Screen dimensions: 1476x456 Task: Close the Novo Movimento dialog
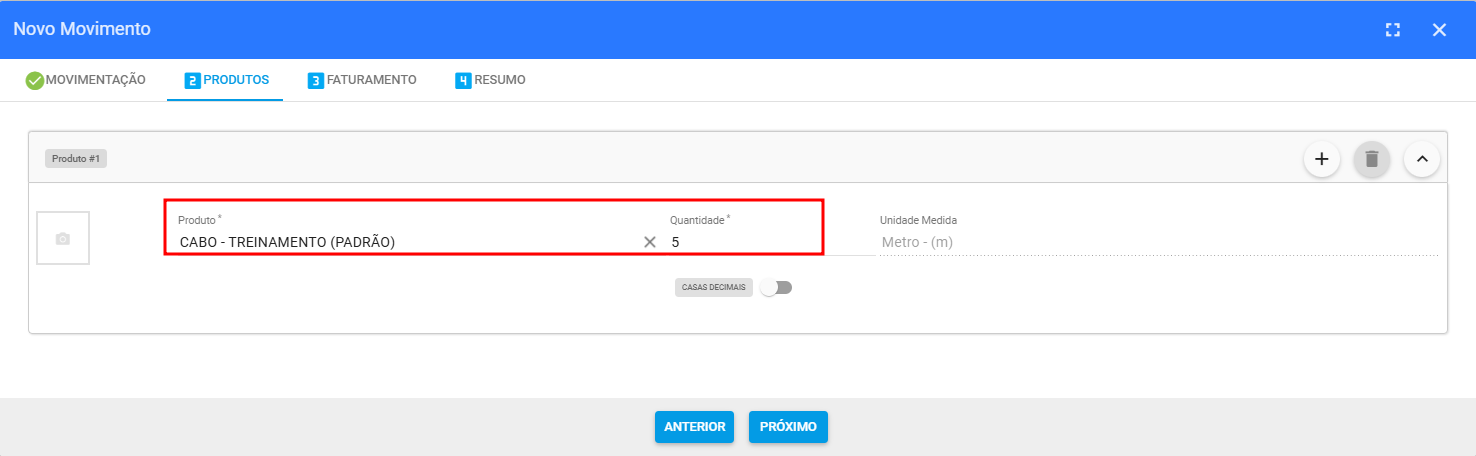[x=1439, y=30]
